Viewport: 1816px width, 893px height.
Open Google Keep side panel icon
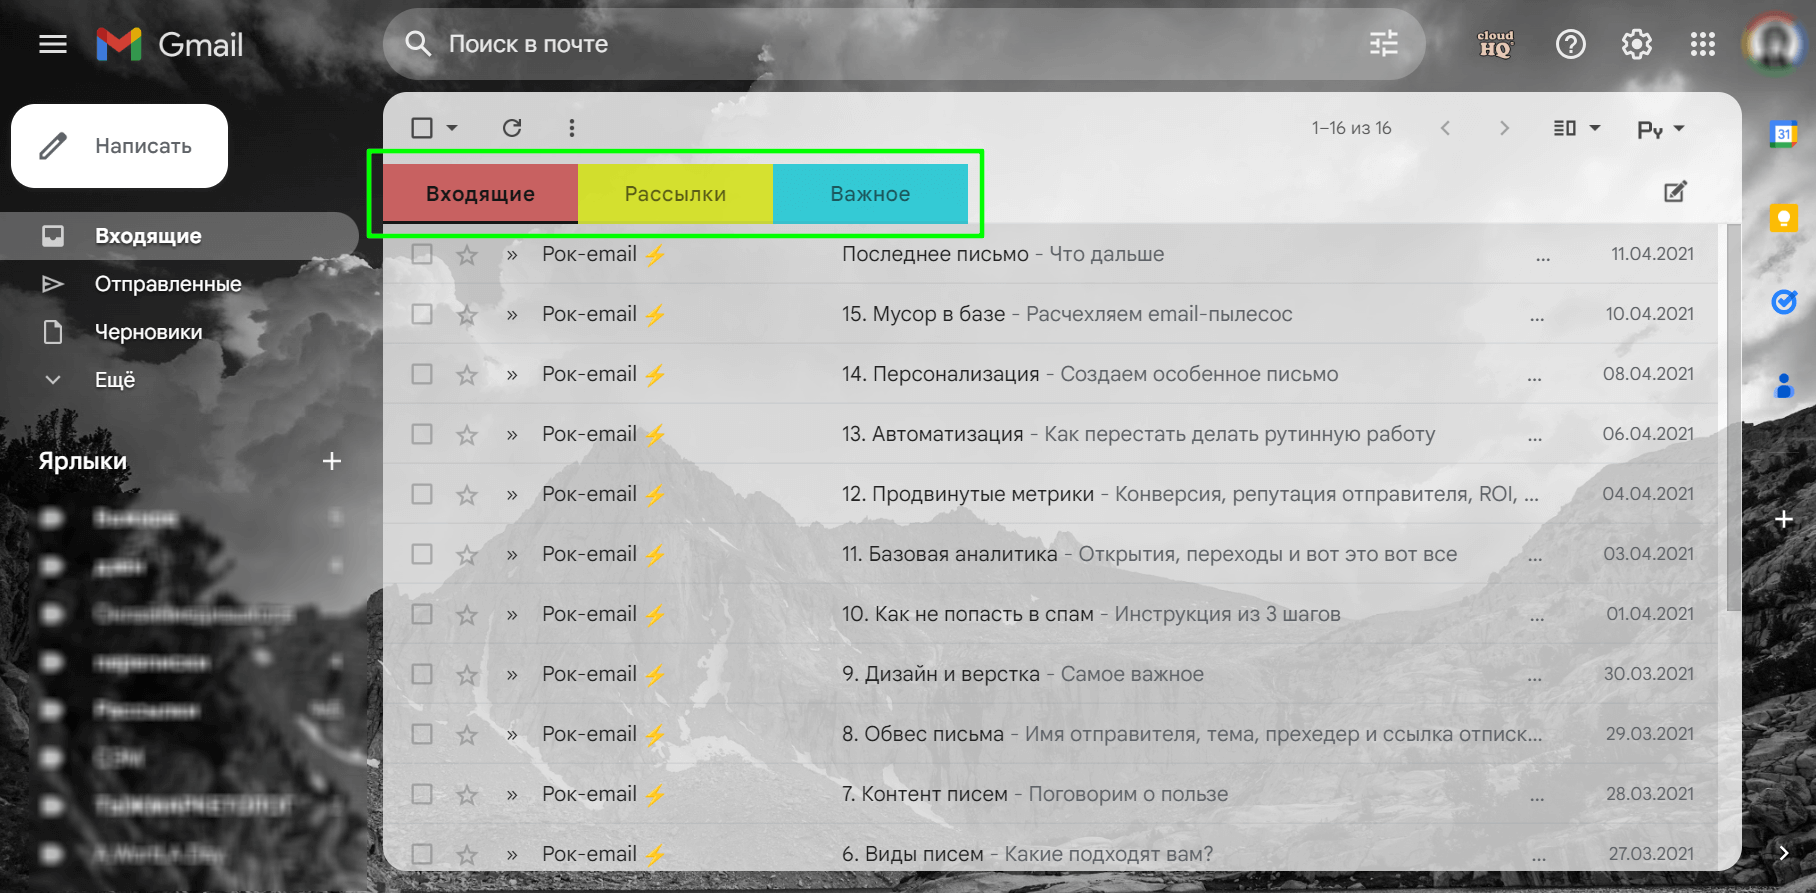tap(1784, 217)
